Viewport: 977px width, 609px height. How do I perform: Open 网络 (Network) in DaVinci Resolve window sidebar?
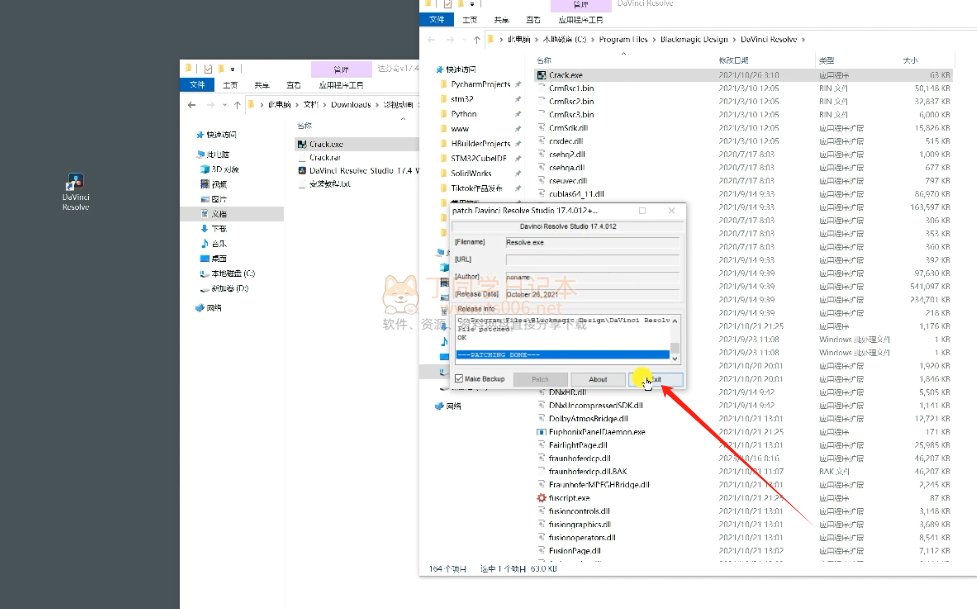tap(453, 406)
